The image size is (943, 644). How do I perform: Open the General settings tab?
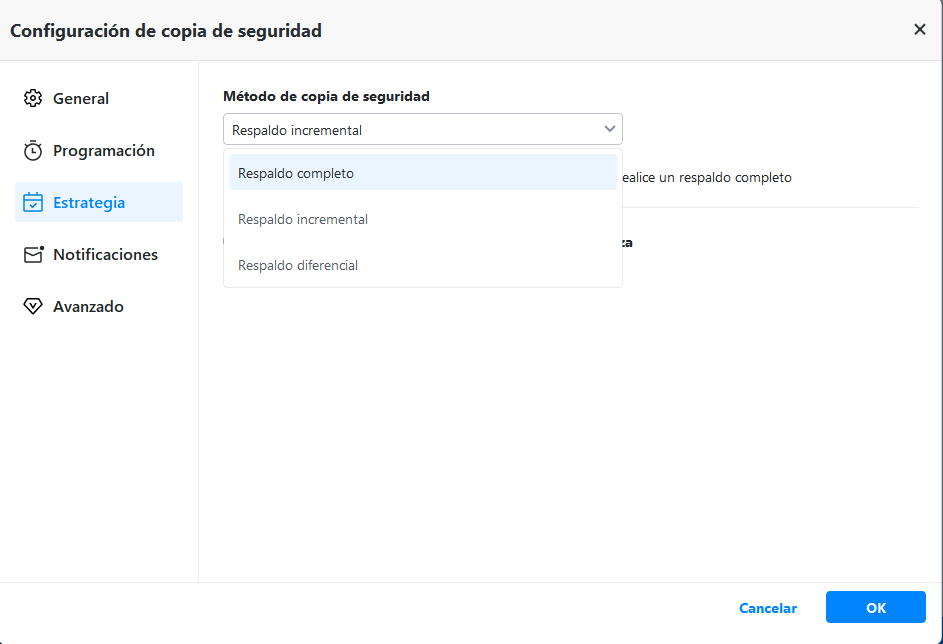point(81,98)
